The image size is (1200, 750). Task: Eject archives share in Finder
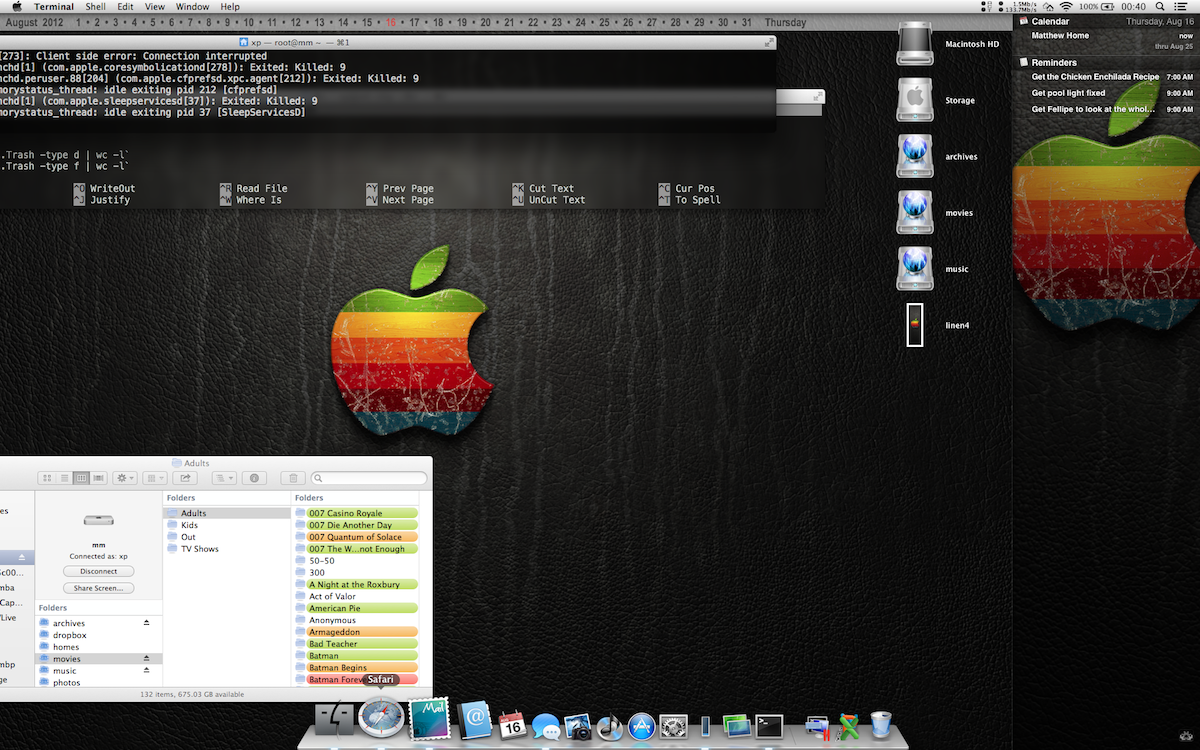coord(147,623)
